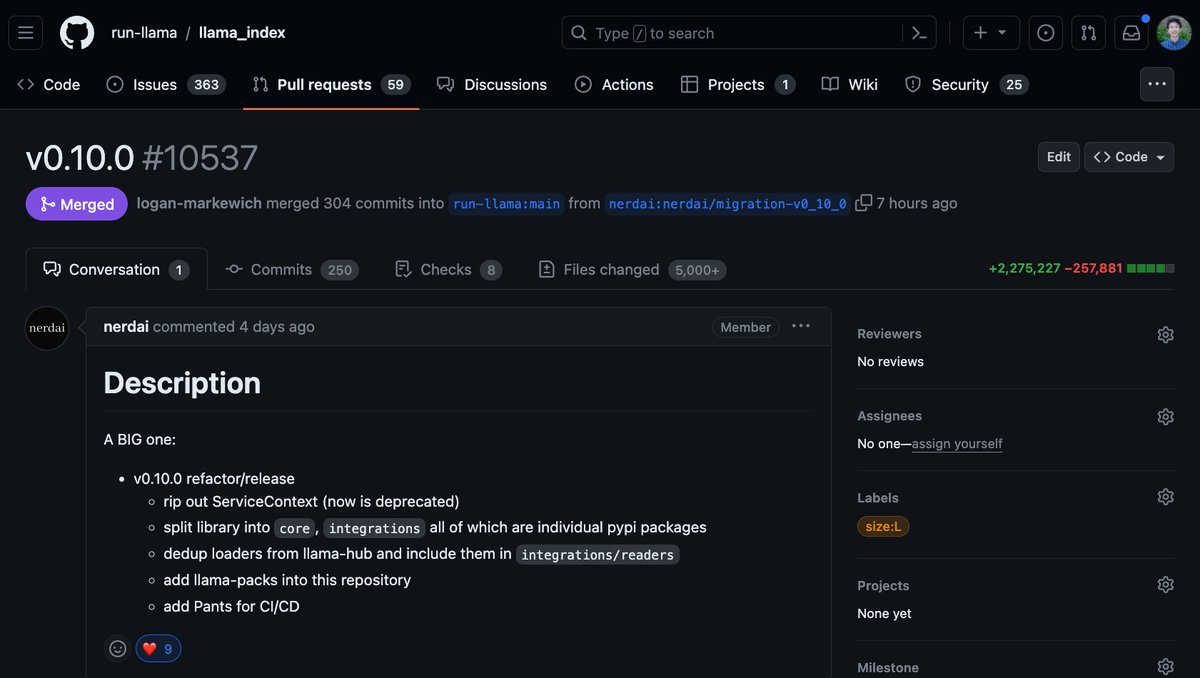Click the purple Merged status badge
1200x678 pixels.
coord(77,204)
